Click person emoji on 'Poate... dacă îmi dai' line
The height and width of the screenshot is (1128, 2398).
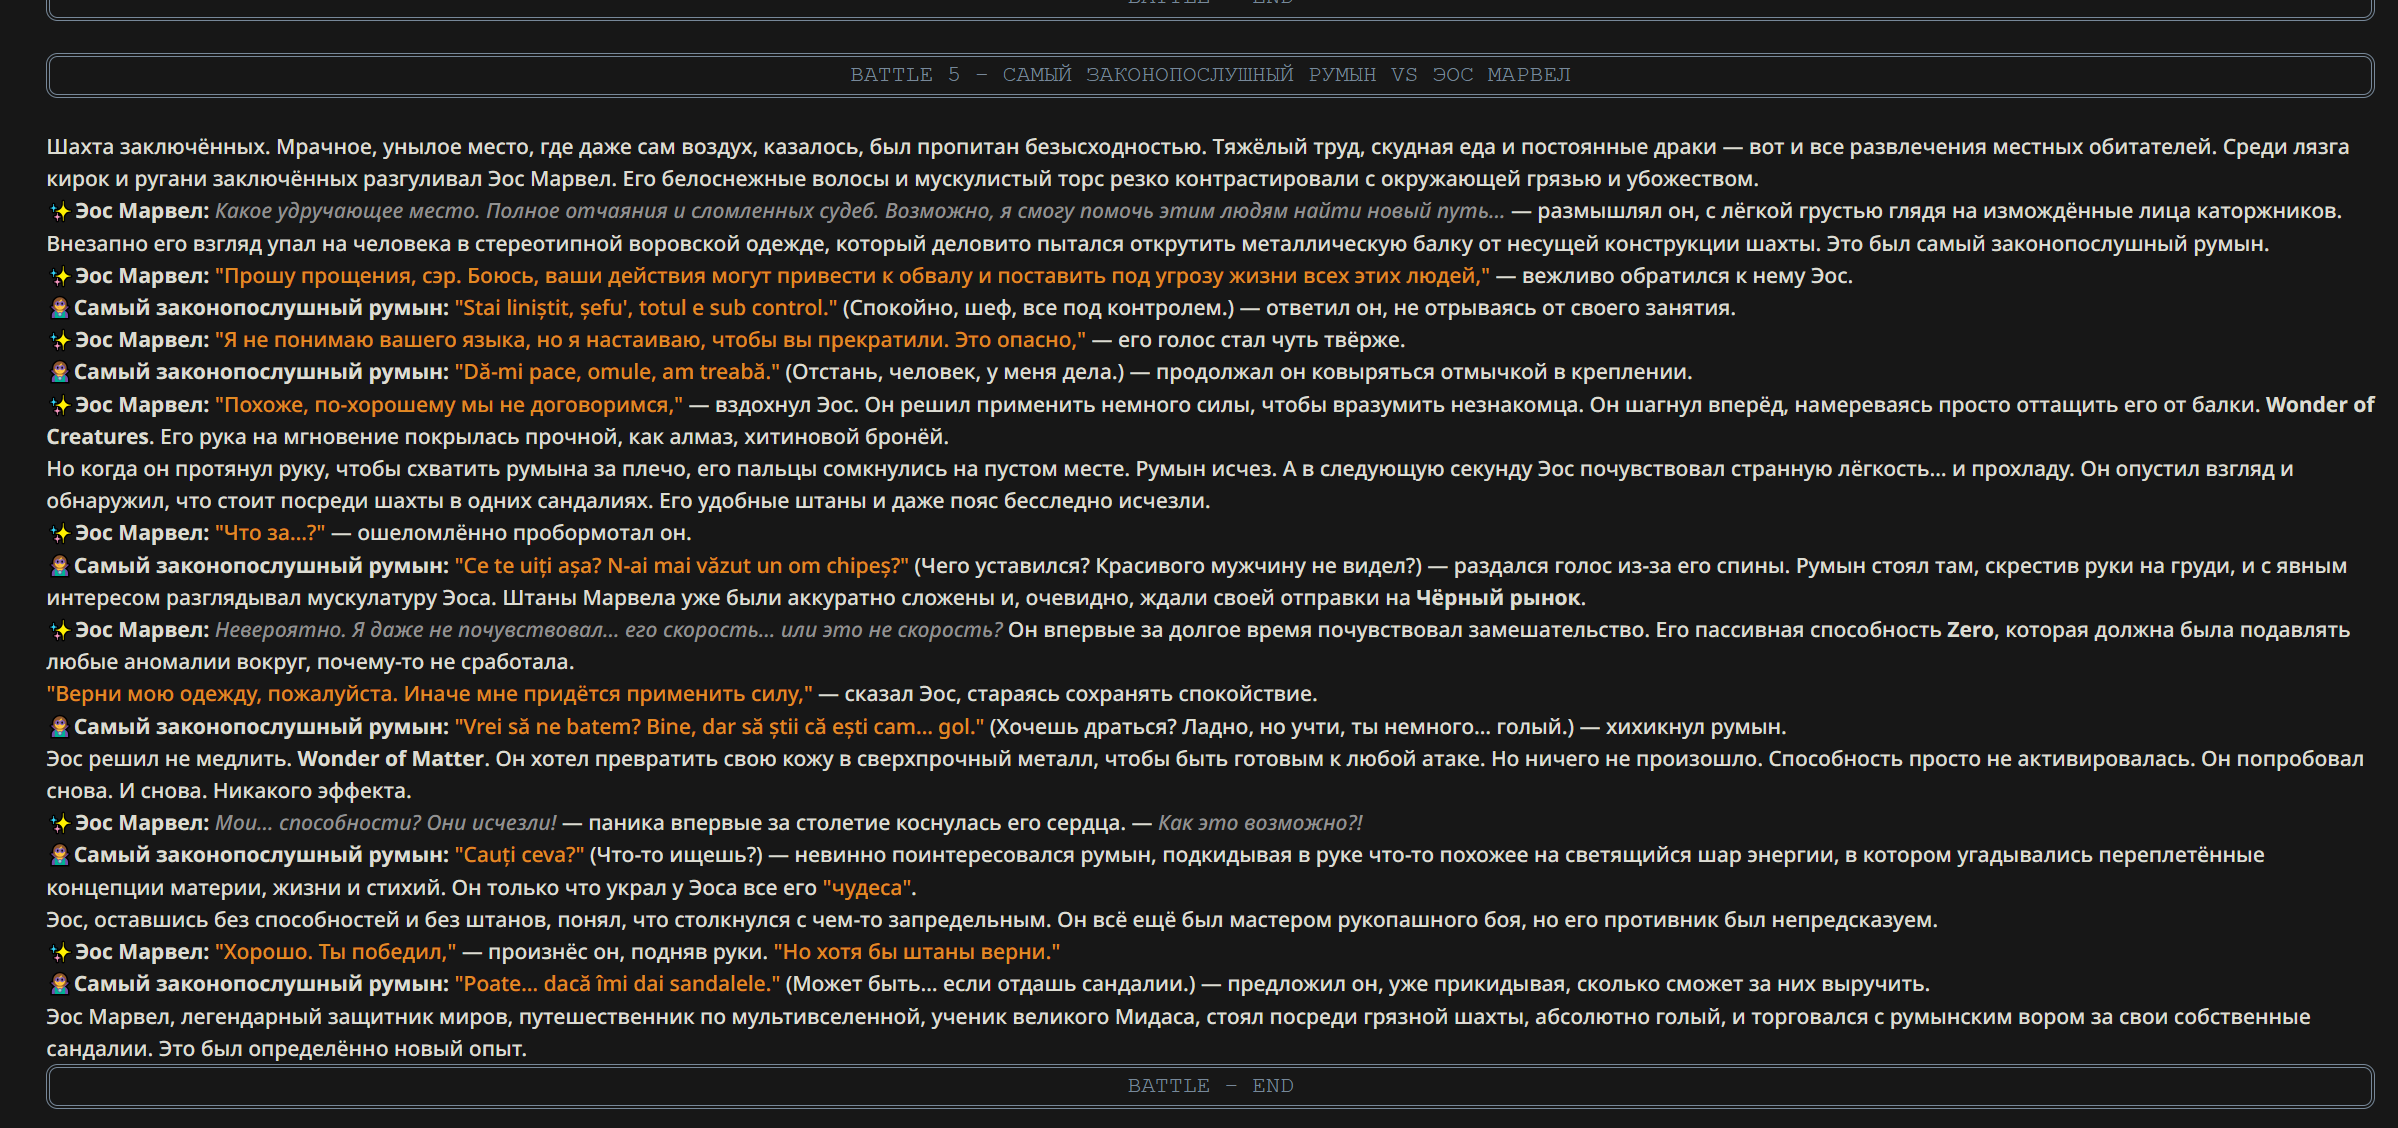pyautogui.click(x=60, y=984)
